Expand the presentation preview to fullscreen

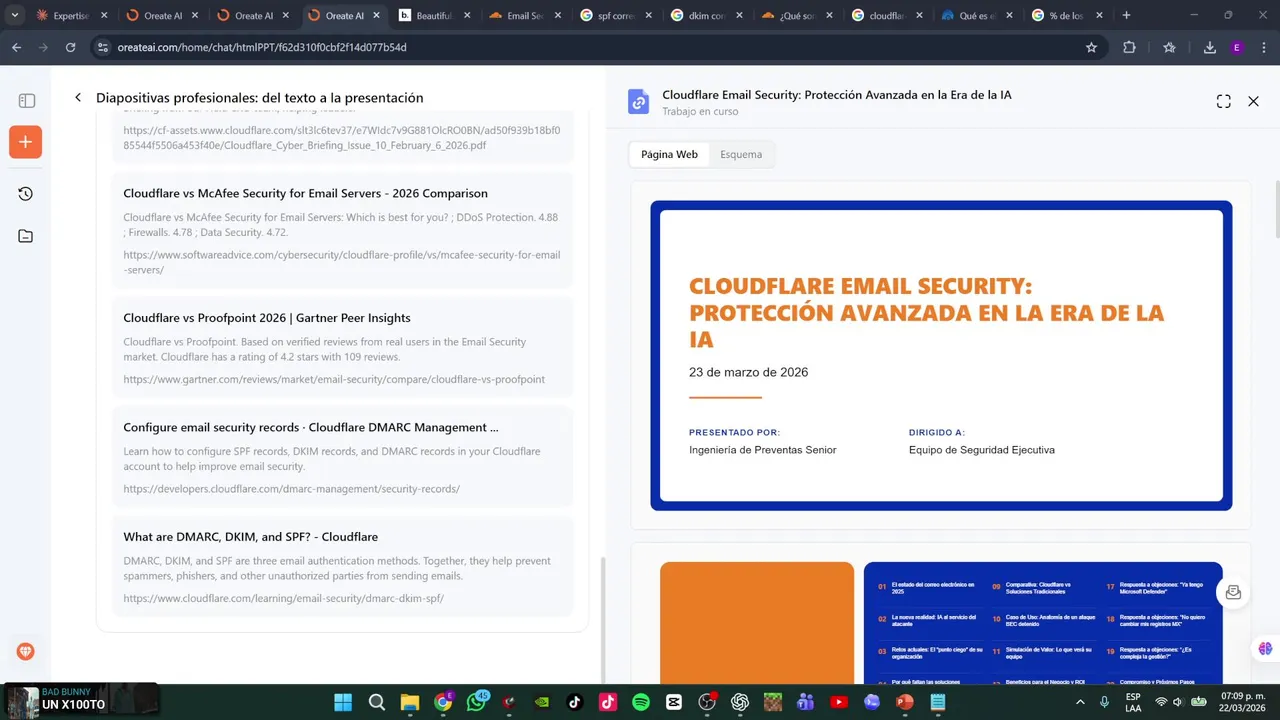[x=1223, y=102]
